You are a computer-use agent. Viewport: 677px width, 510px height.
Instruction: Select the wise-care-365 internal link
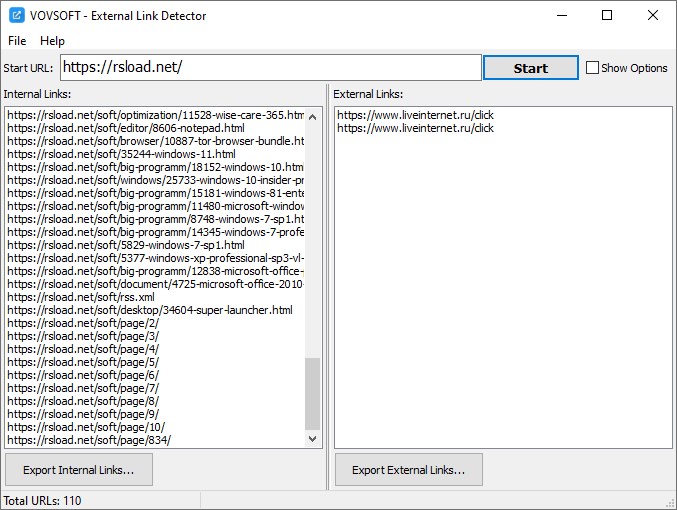[x=155, y=115]
